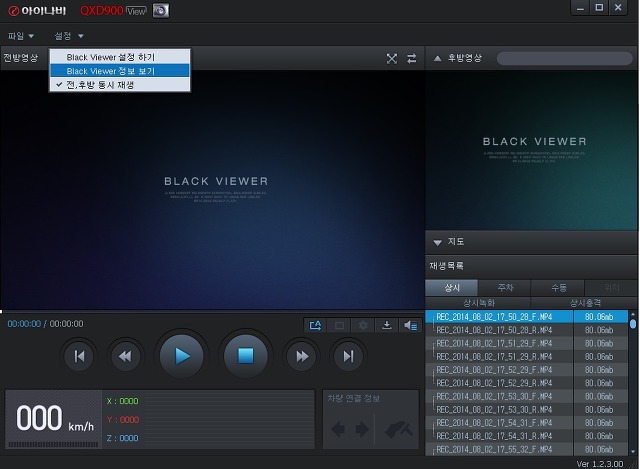Viewport: 640px width, 469px height.
Task: Stop playback with the stop button
Action: [246, 356]
